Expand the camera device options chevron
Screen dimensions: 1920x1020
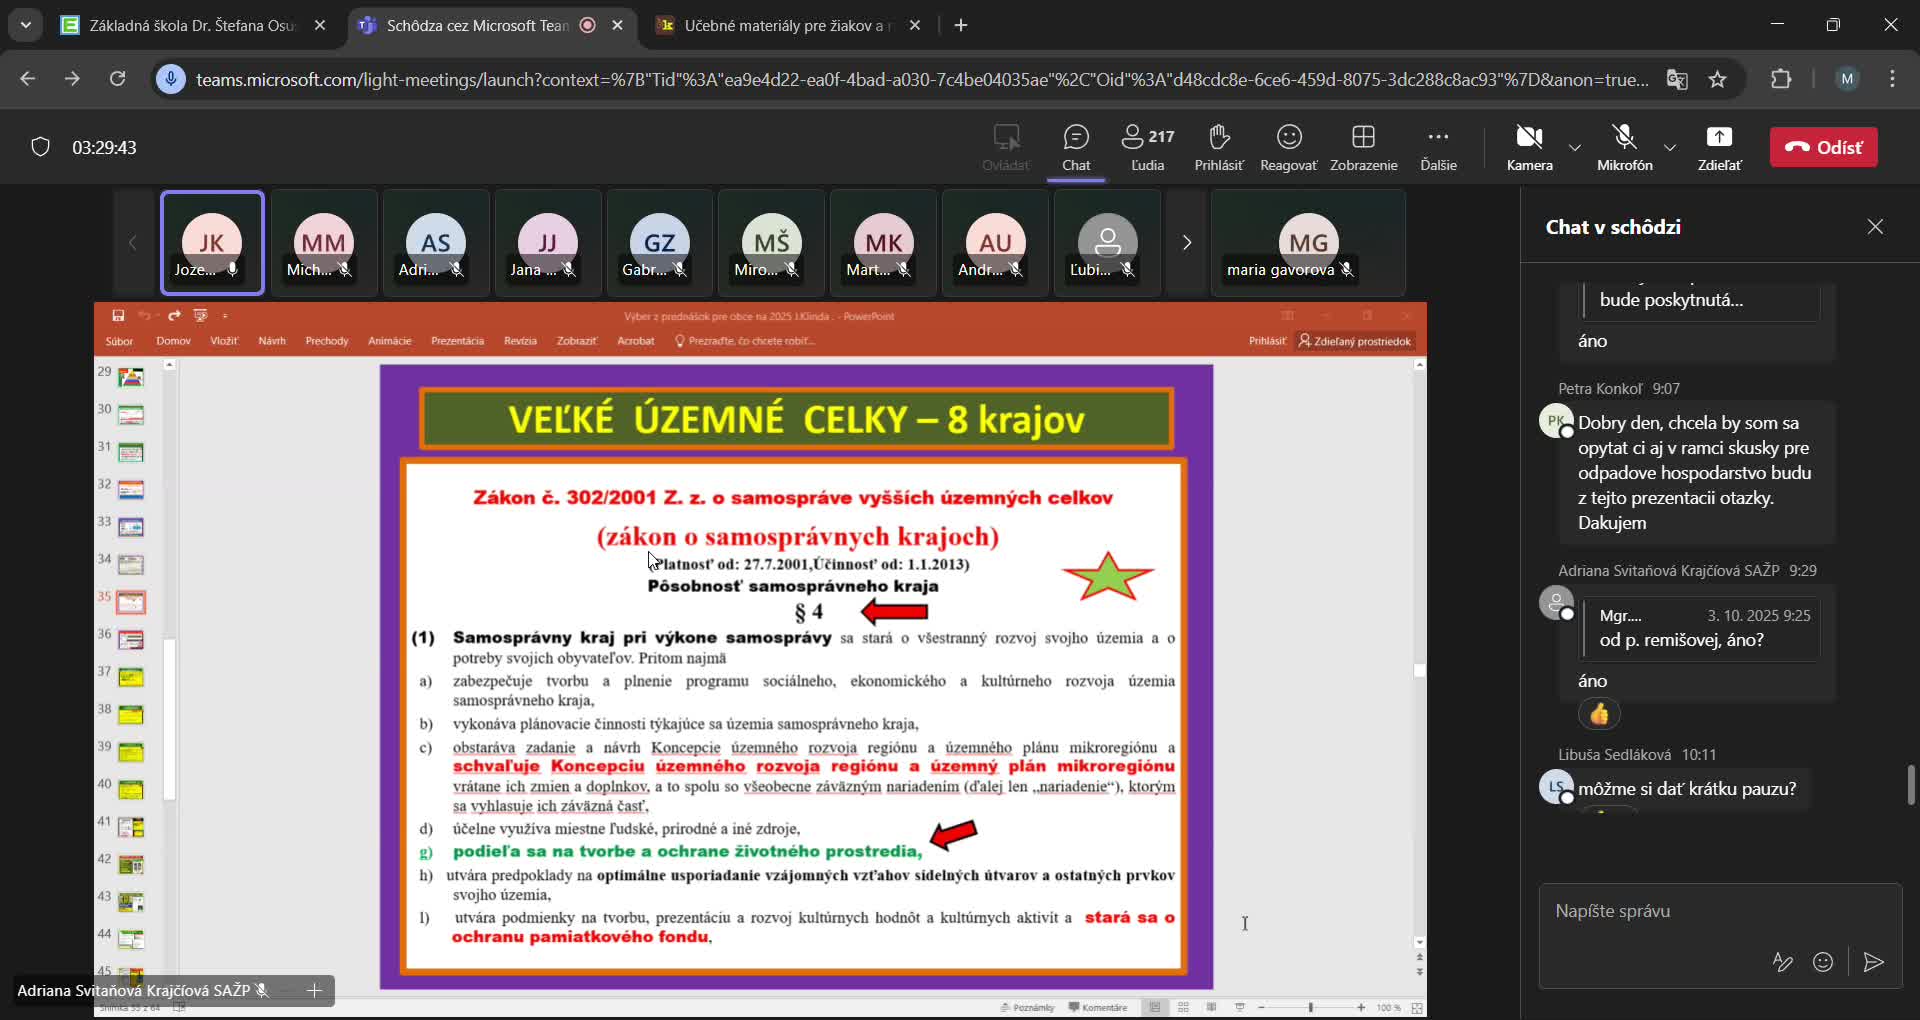(1573, 147)
